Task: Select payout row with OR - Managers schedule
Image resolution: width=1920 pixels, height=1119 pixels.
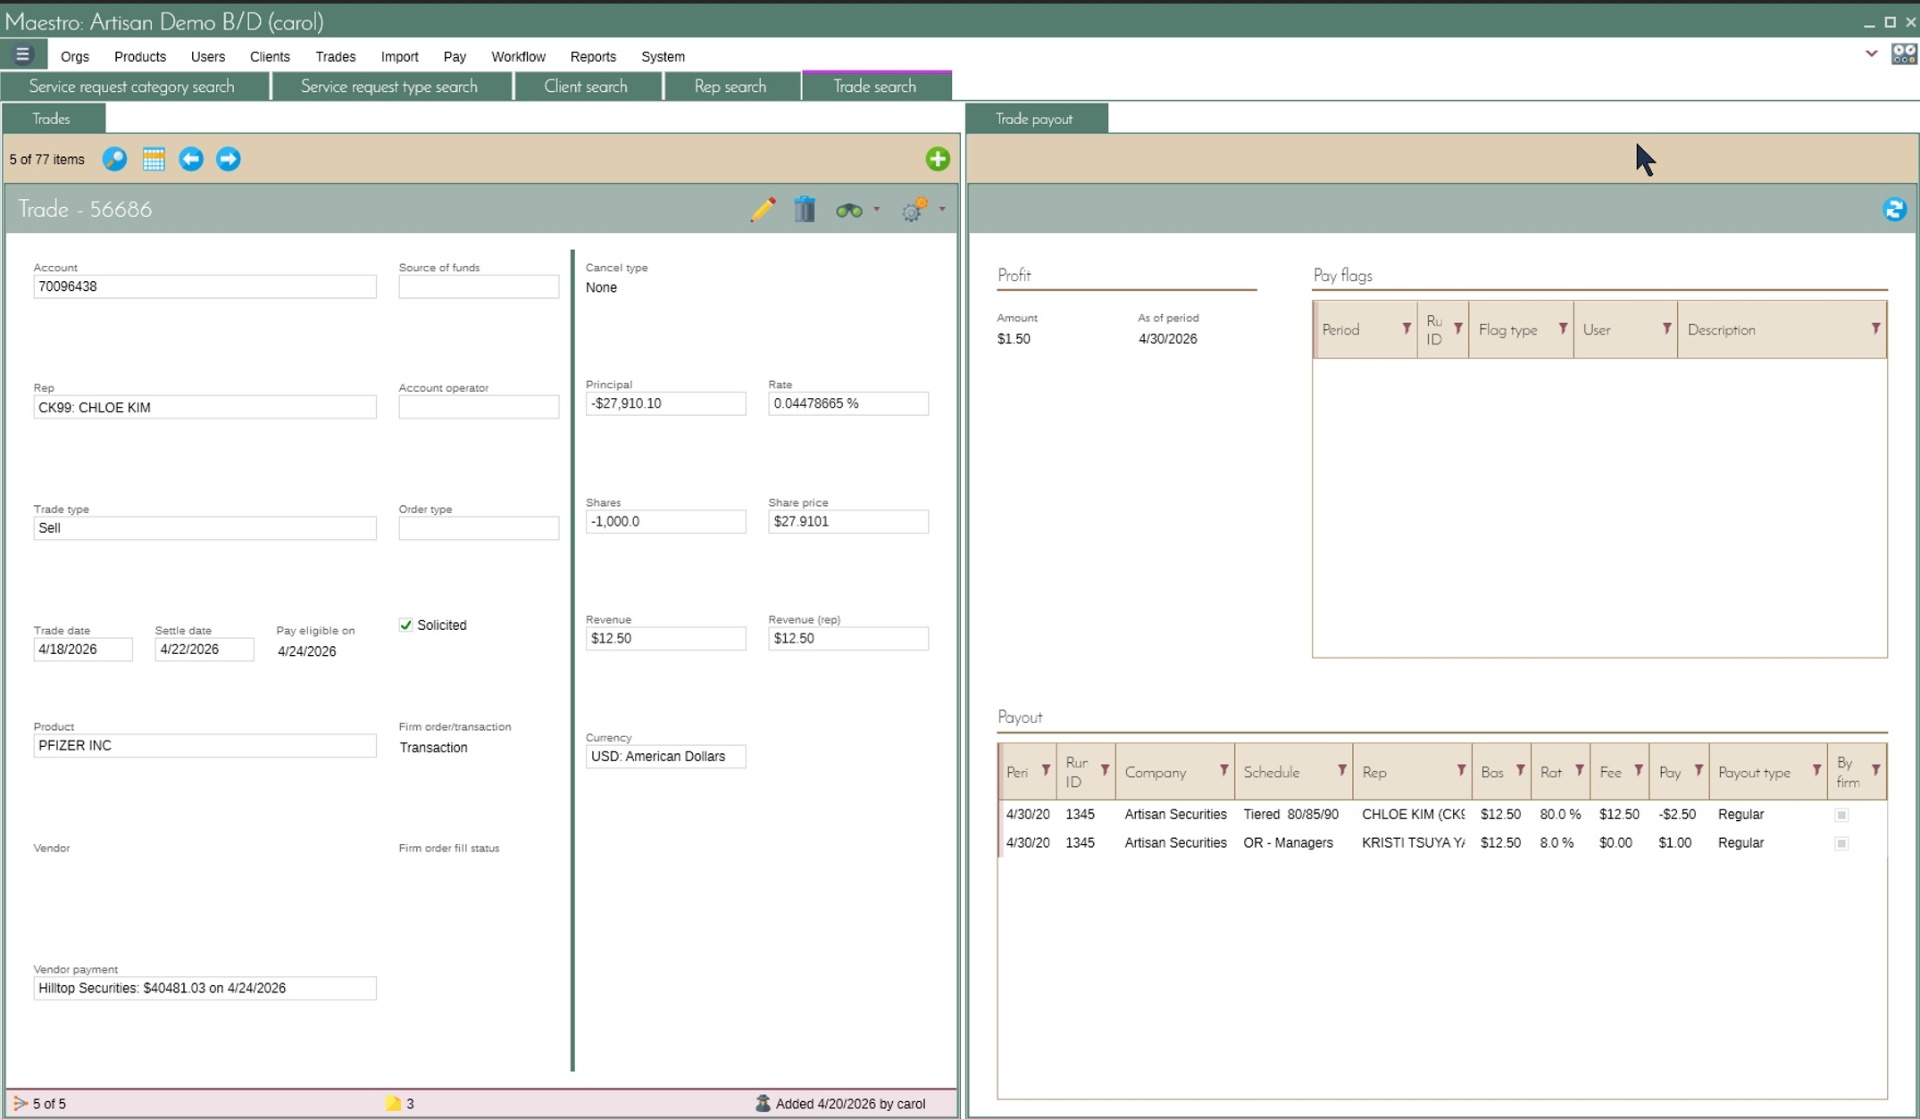Action: click(x=1441, y=843)
